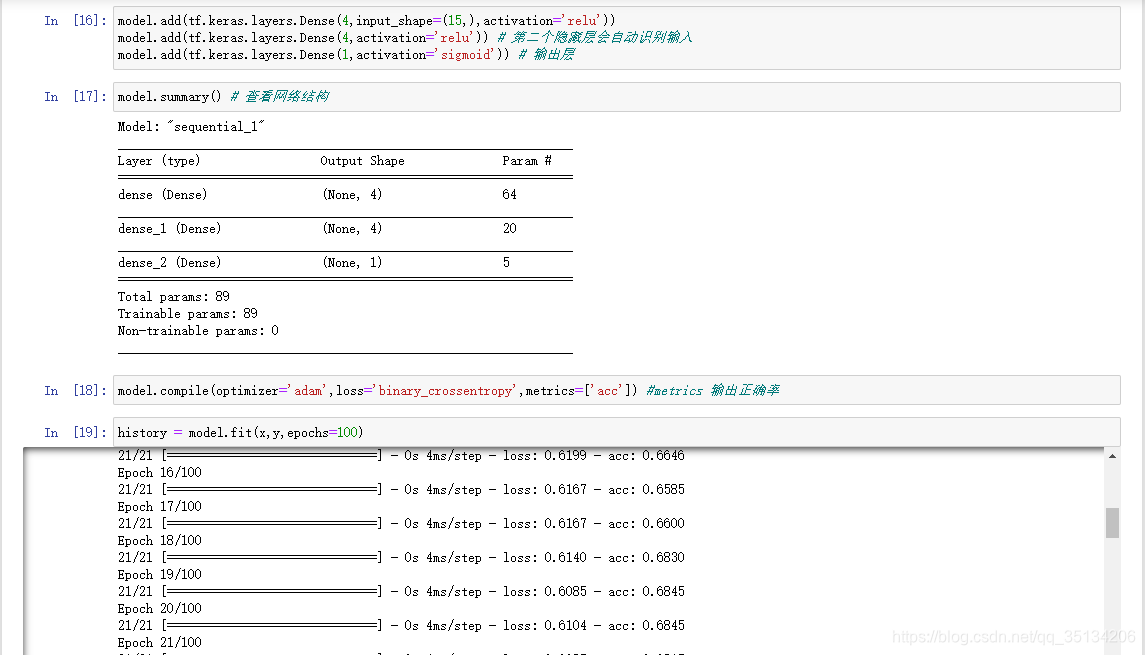This screenshot has height=655, width=1145.
Task: Click the Output Shape column header
Action: coord(362,161)
